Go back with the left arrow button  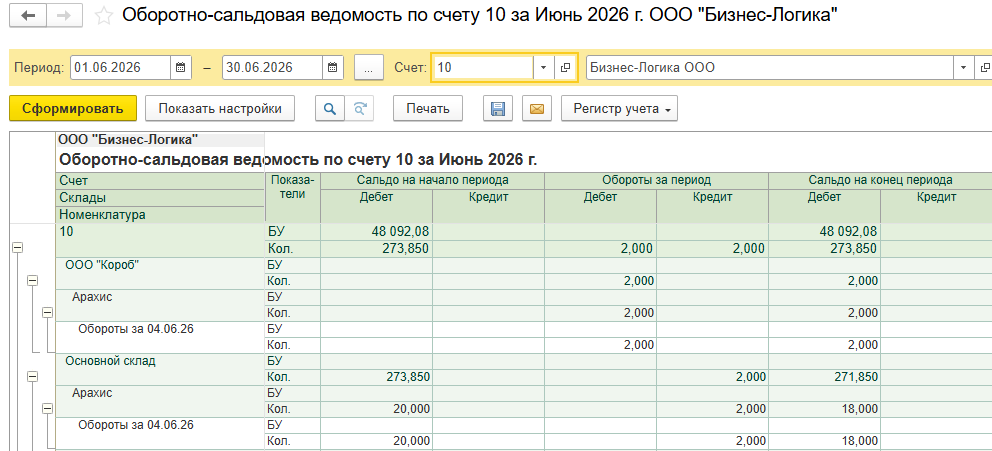(28, 16)
